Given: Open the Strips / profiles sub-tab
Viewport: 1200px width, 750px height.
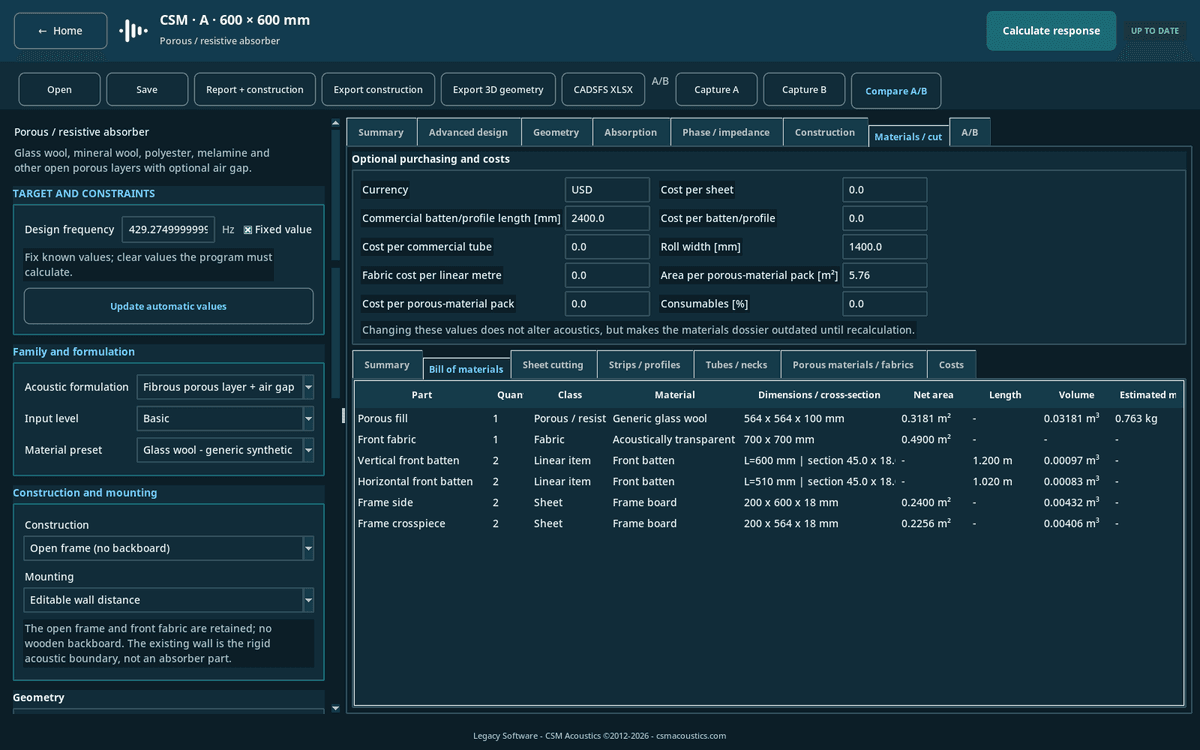Looking at the screenshot, I should click(x=645, y=365).
